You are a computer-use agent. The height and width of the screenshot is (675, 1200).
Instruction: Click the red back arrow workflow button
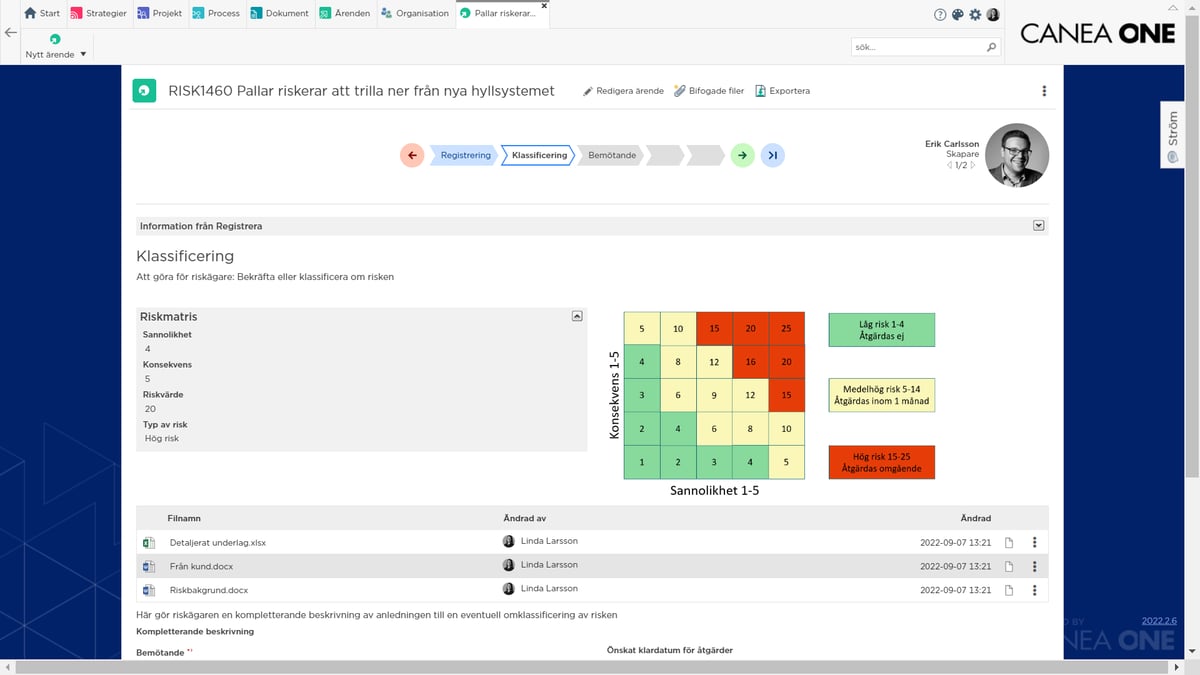click(412, 155)
